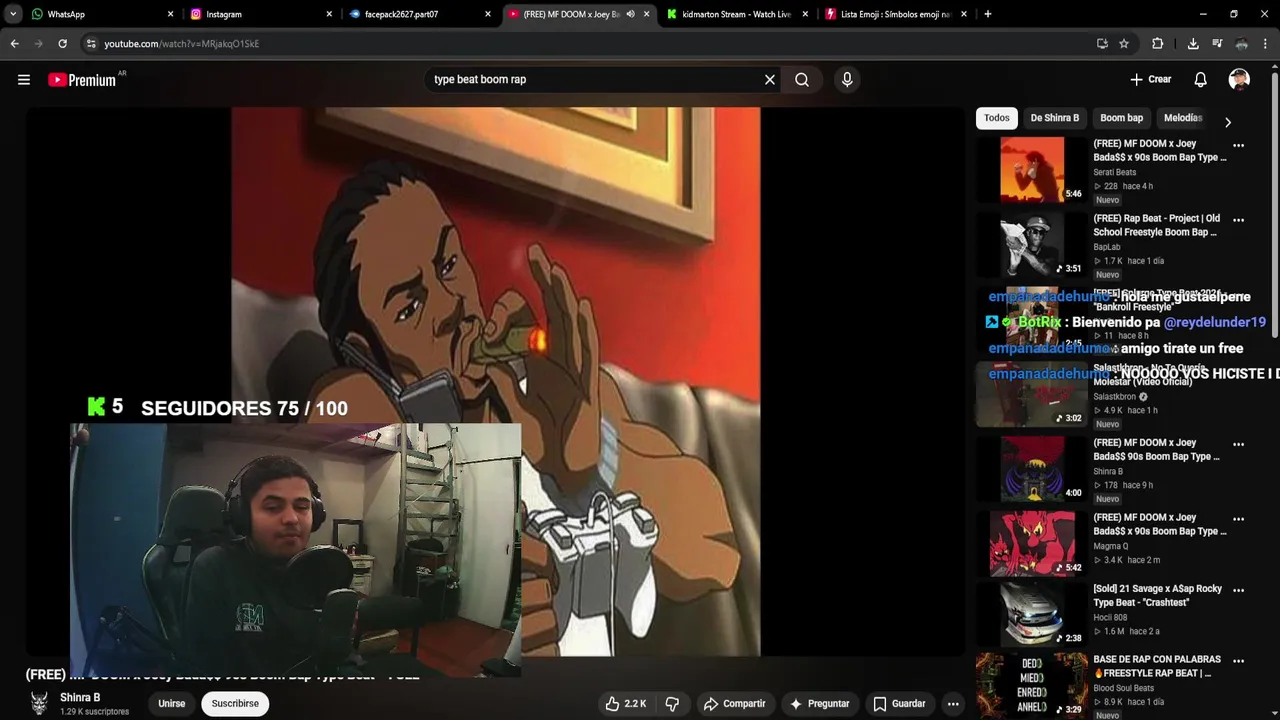The width and height of the screenshot is (1280, 720).
Task: Open options for Serati Beats video
Action: point(1238,145)
